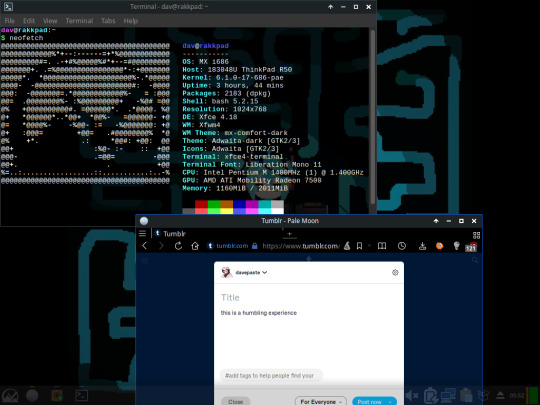Click the eject removable media tray icon
The image size is (540, 405).
click(500, 395)
